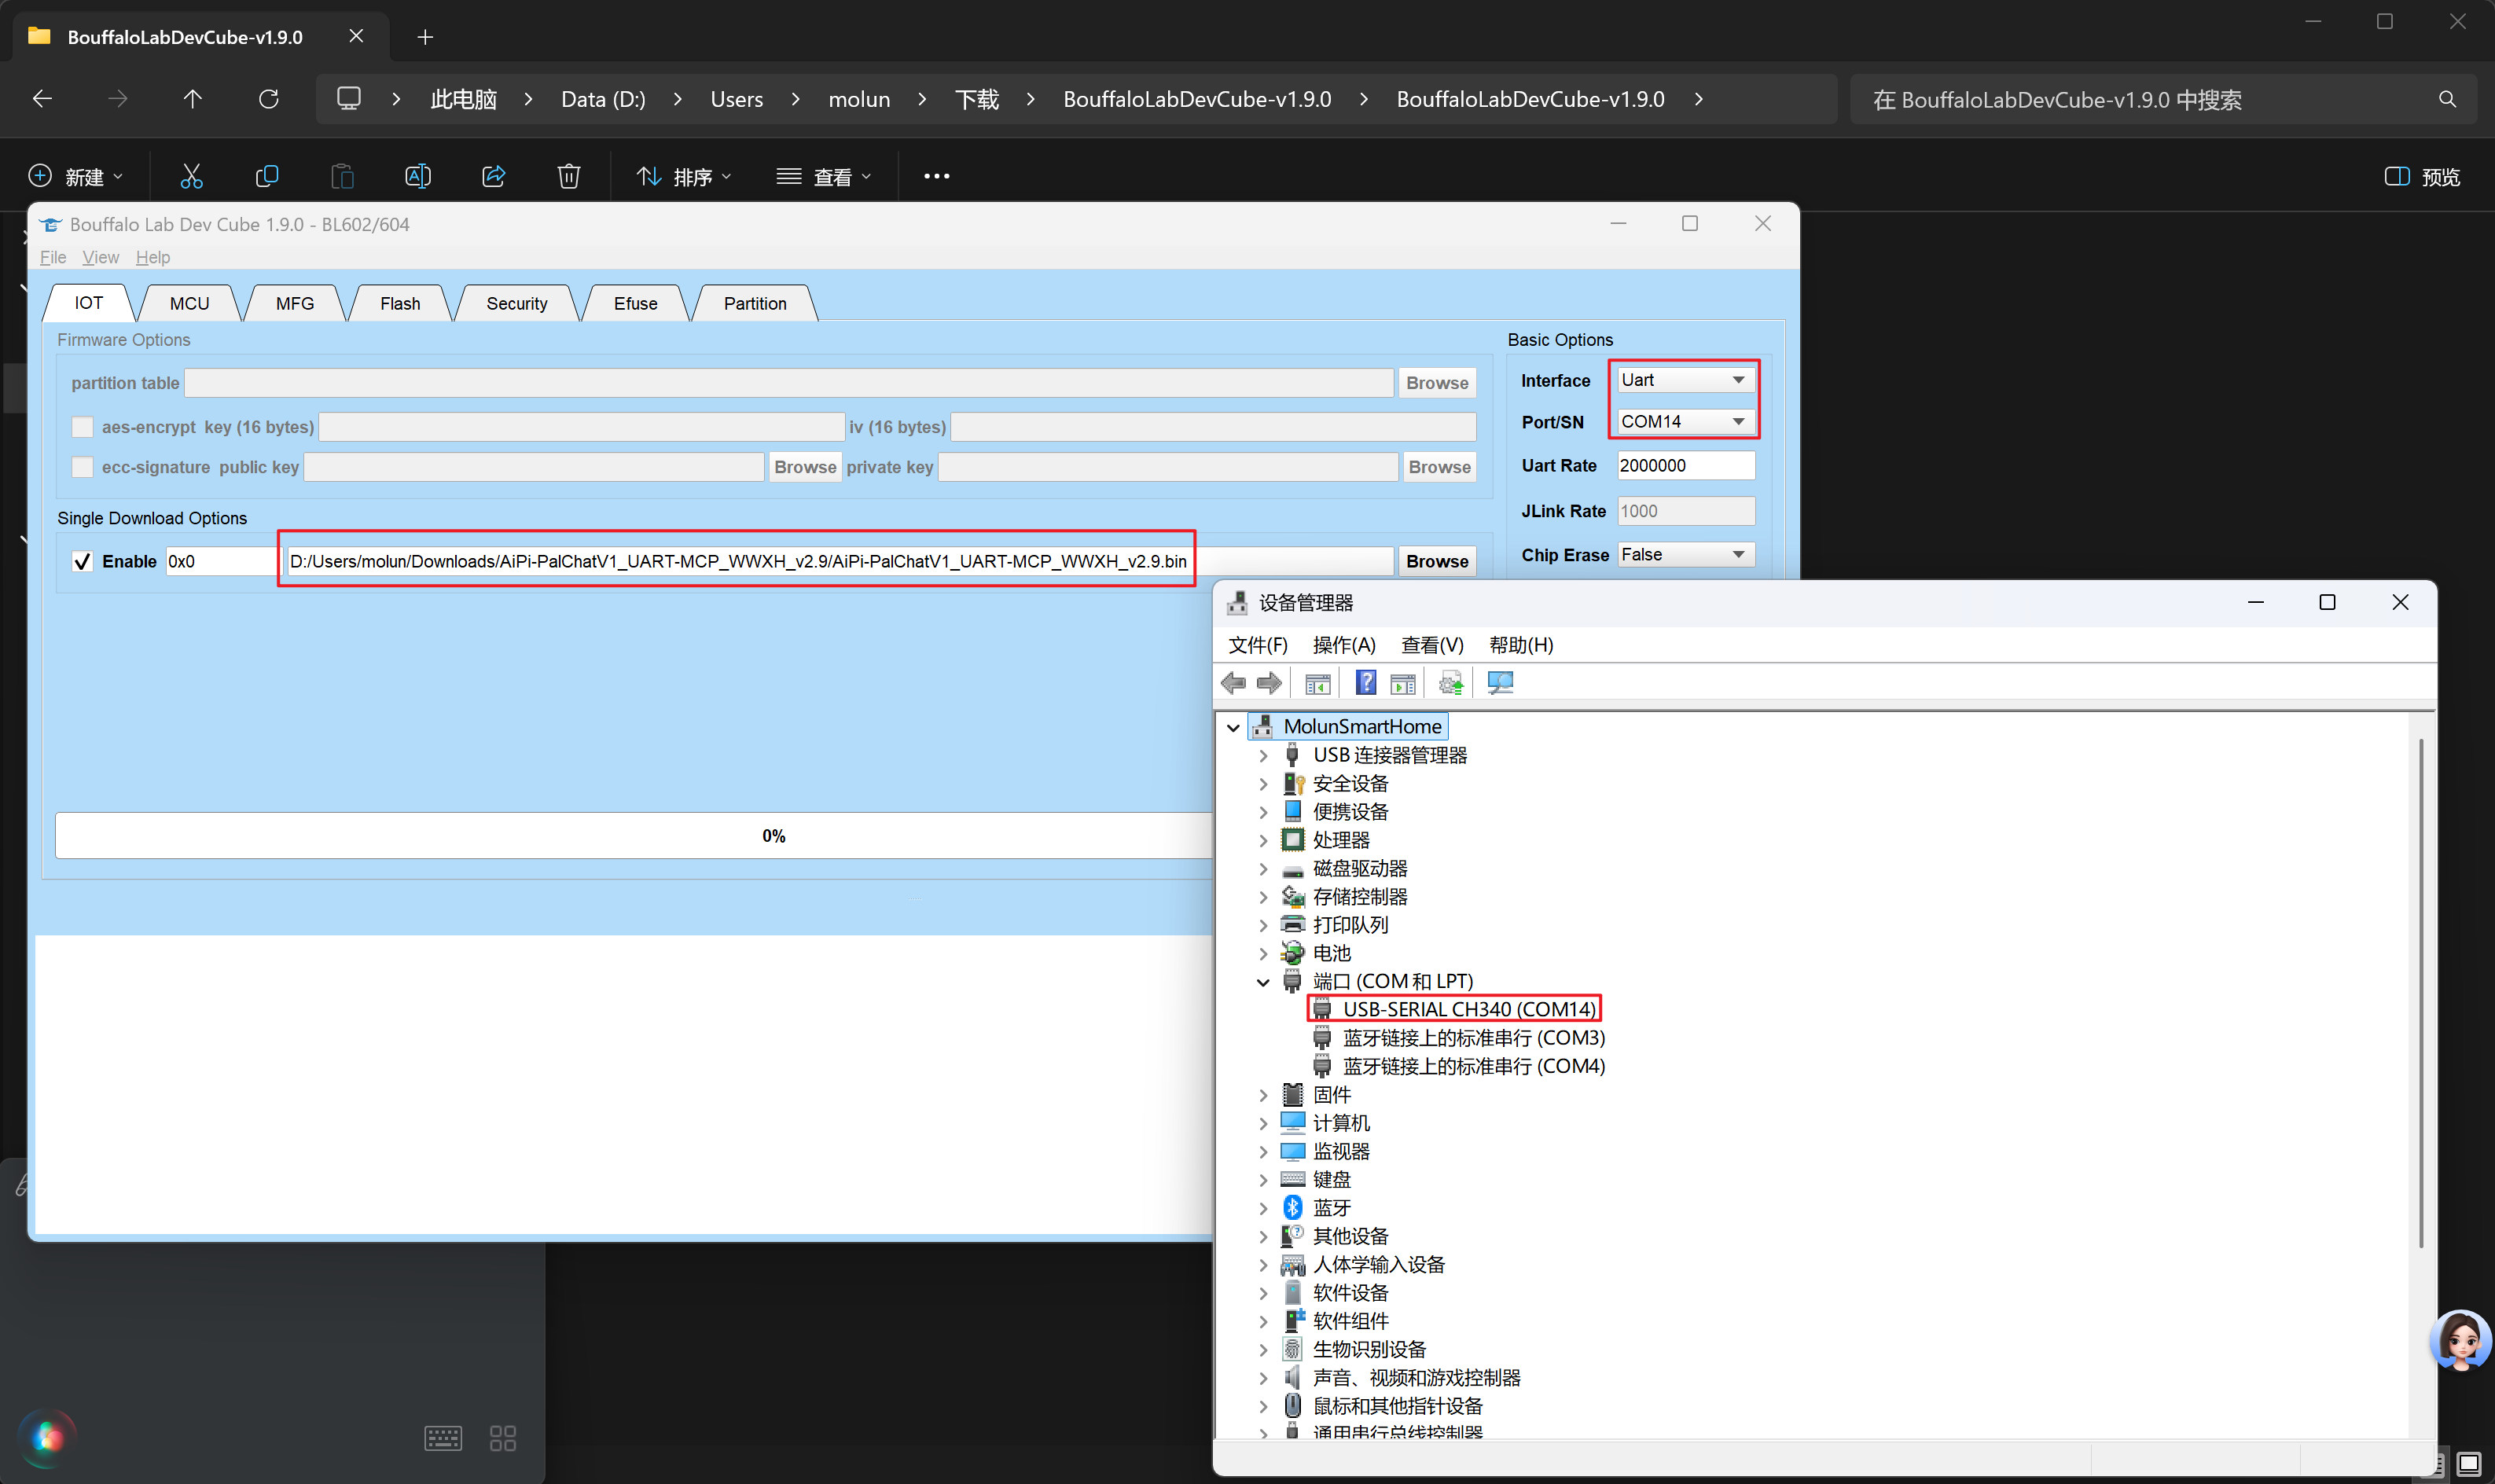Click Device Manager help question-mark icon
This screenshot has height=1484, width=2495.
pyautogui.click(x=1365, y=683)
